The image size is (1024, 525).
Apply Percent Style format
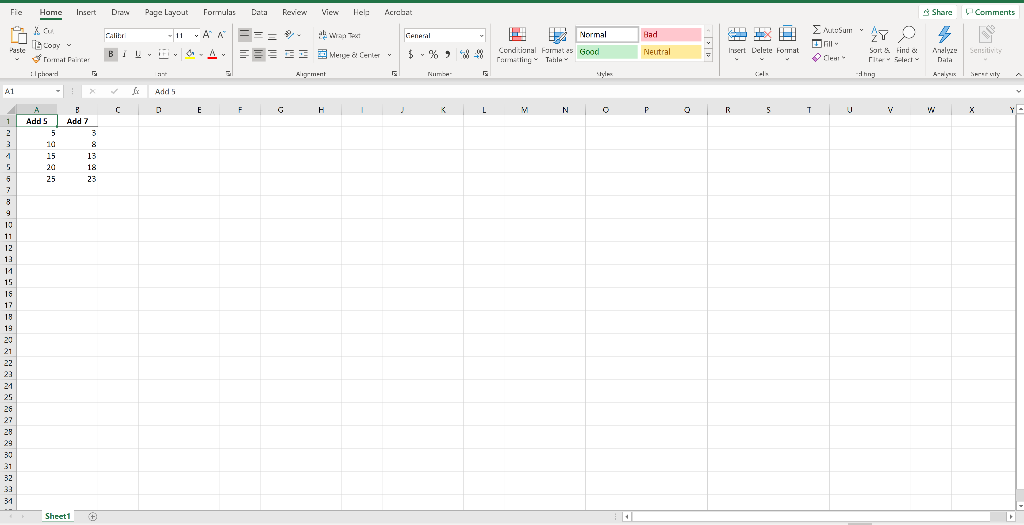[434, 54]
